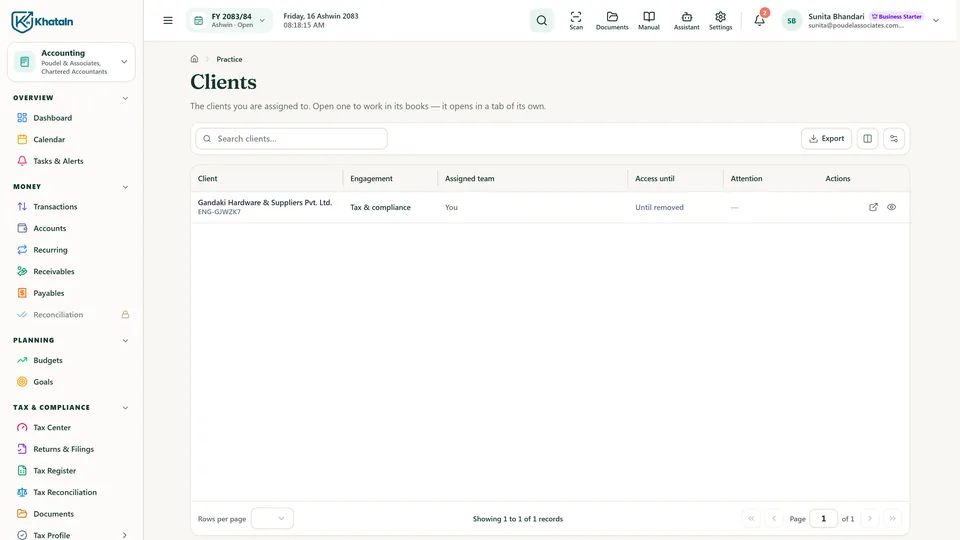The width and height of the screenshot is (960, 540).
Task: Open fiscal year FY 2083/84 selector
Action: (230, 20)
